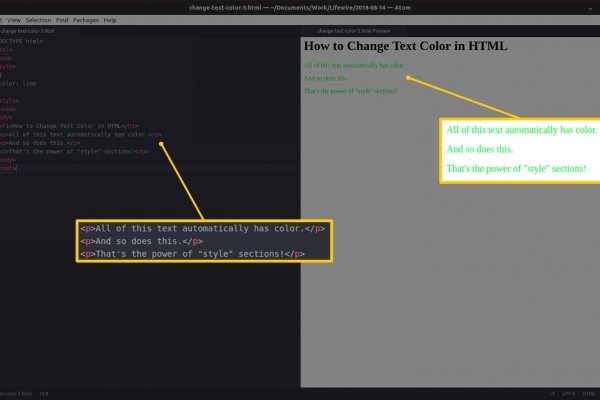The height and width of the screenshot is (400, 600).
Task: Click the h1 heading line in the code
Action: point(70,126)
